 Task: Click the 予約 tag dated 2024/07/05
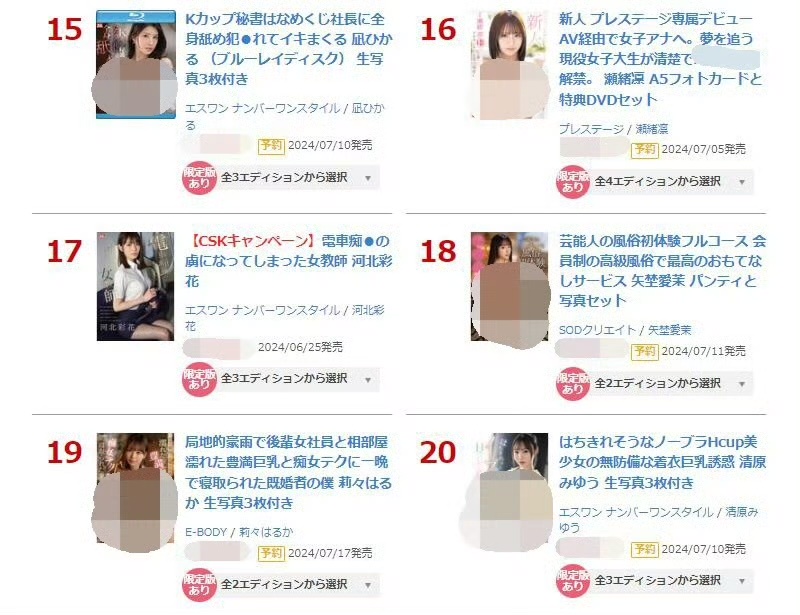644,150
